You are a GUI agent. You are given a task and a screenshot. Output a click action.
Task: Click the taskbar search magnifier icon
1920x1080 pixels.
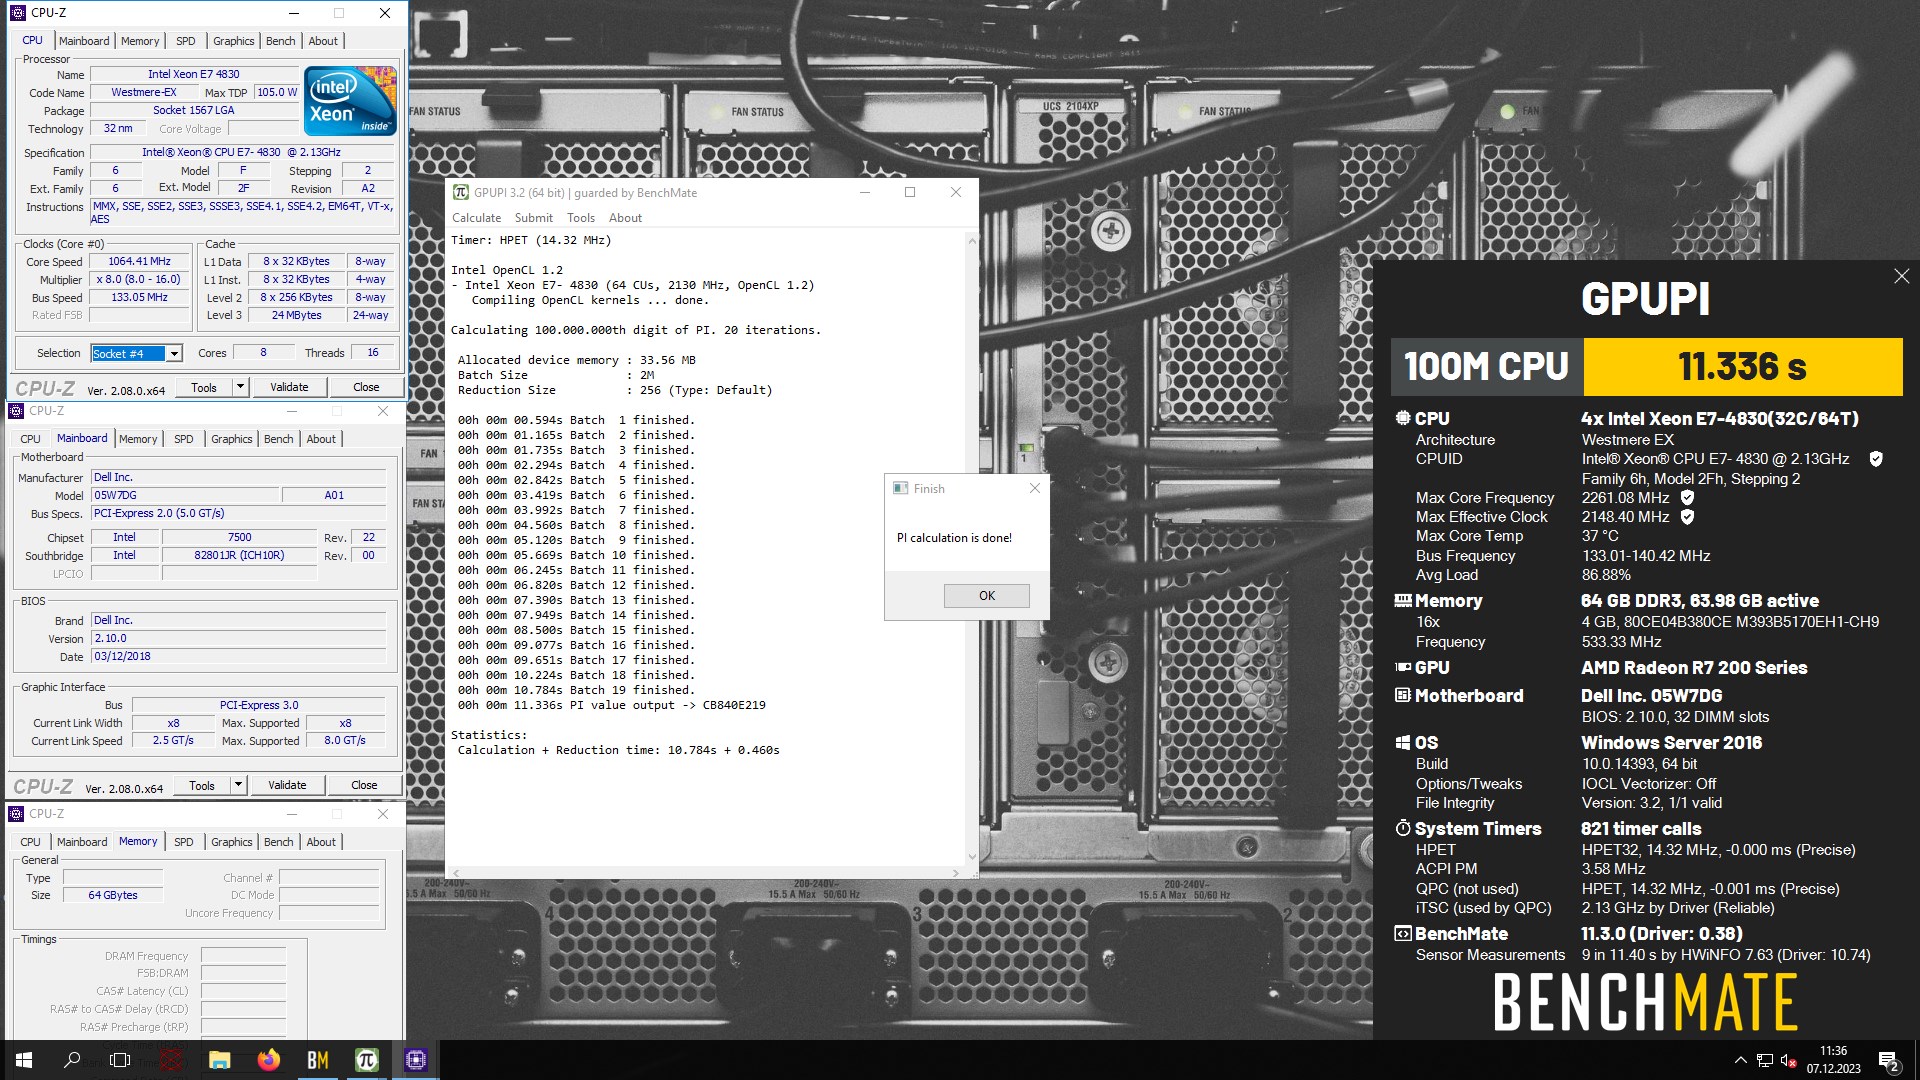pyautogui.click(x=72, y=1060)
